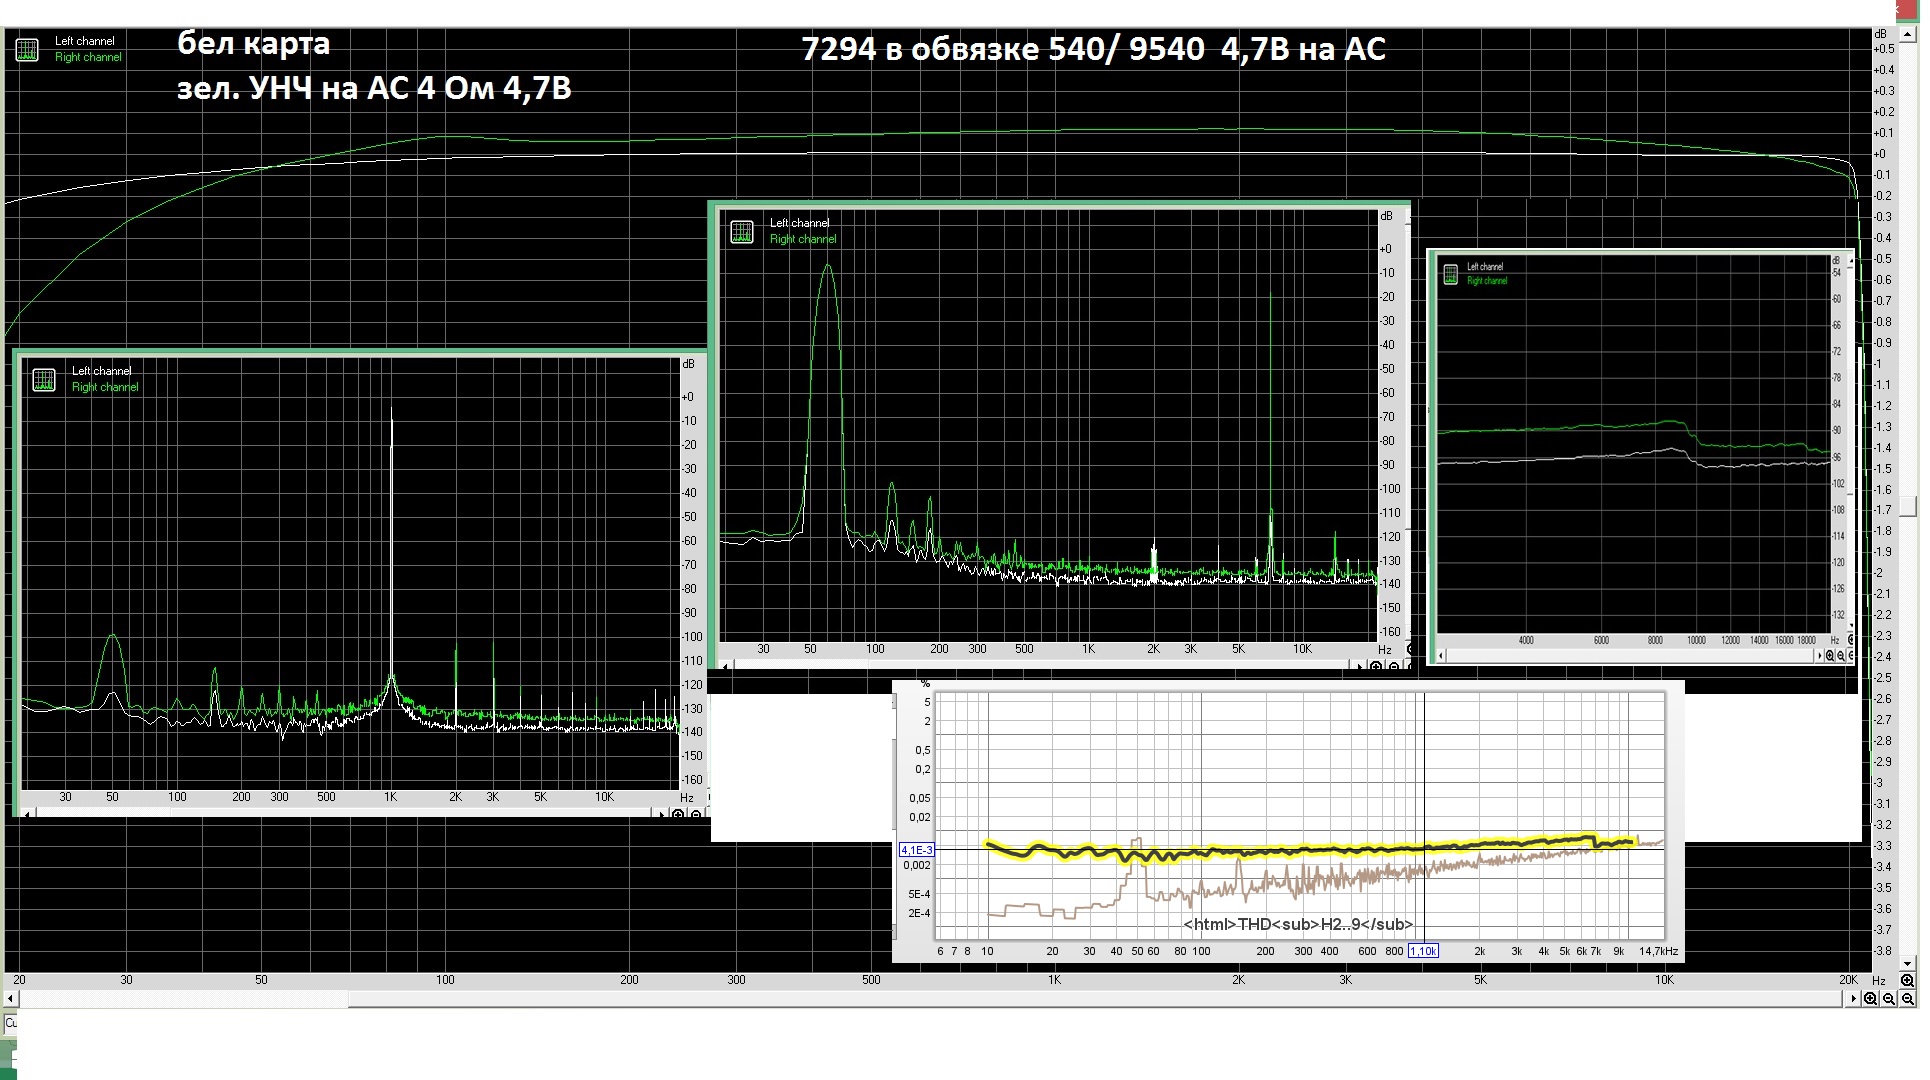Click grid icon in main frequency response graph

click(27, 49)
